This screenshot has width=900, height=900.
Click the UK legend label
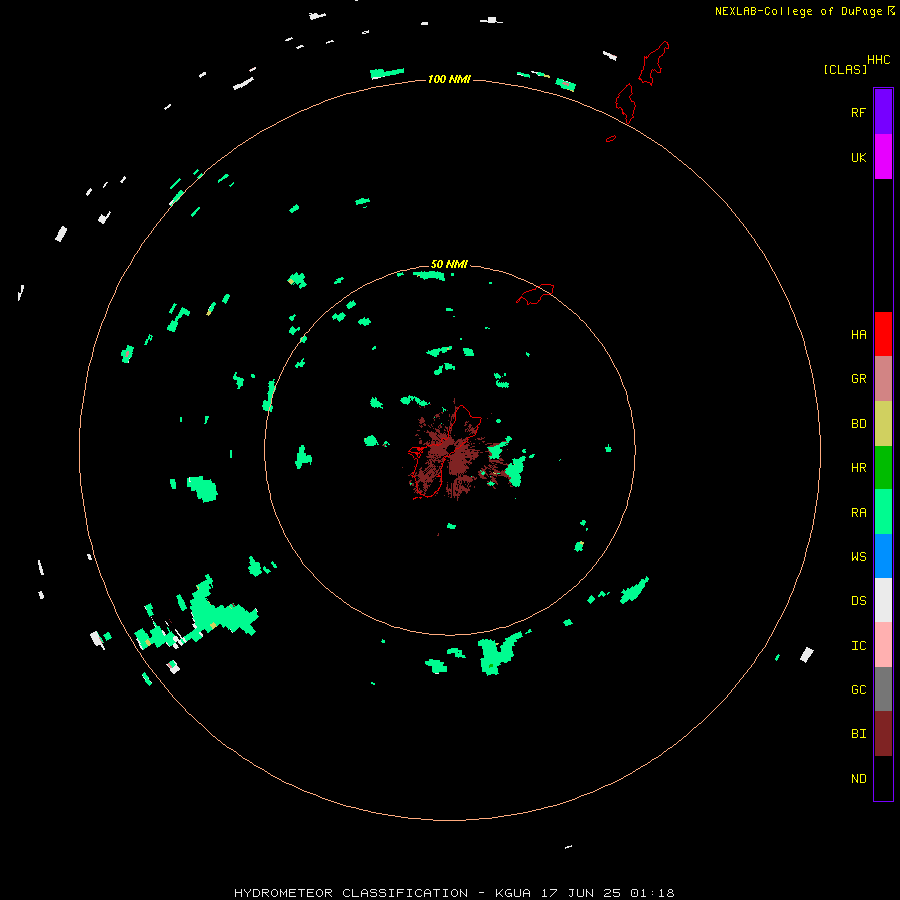click(x=858, y=157)
